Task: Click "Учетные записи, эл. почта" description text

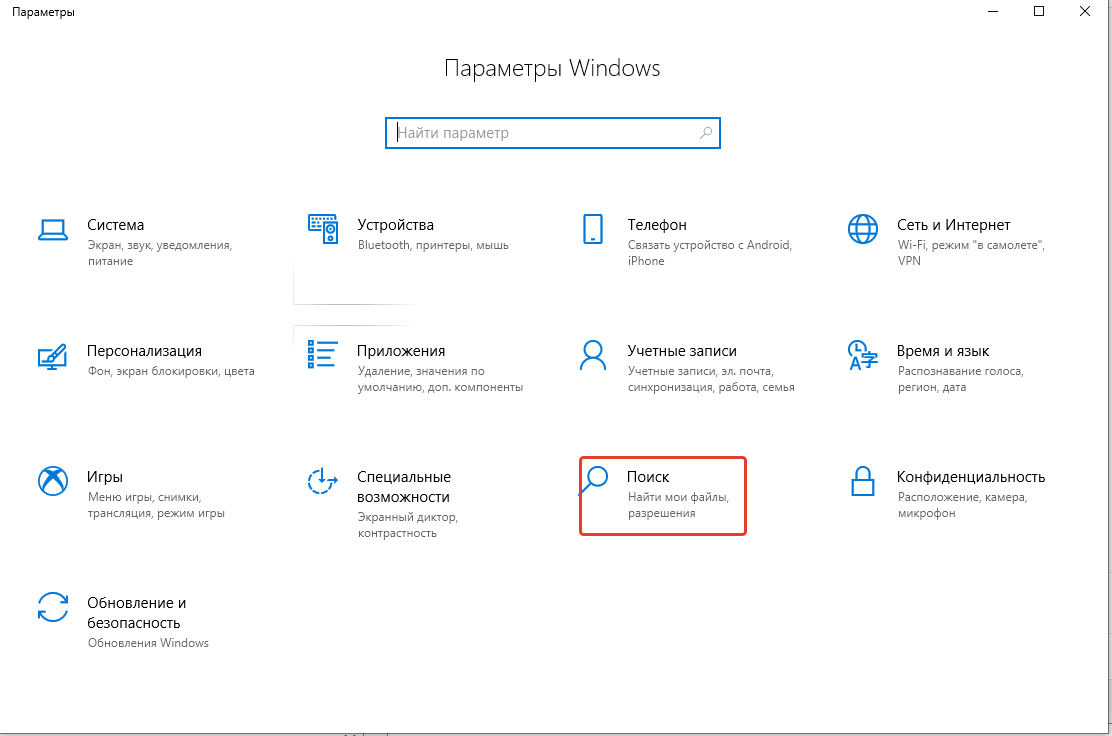Action: [x=711, y=379]
